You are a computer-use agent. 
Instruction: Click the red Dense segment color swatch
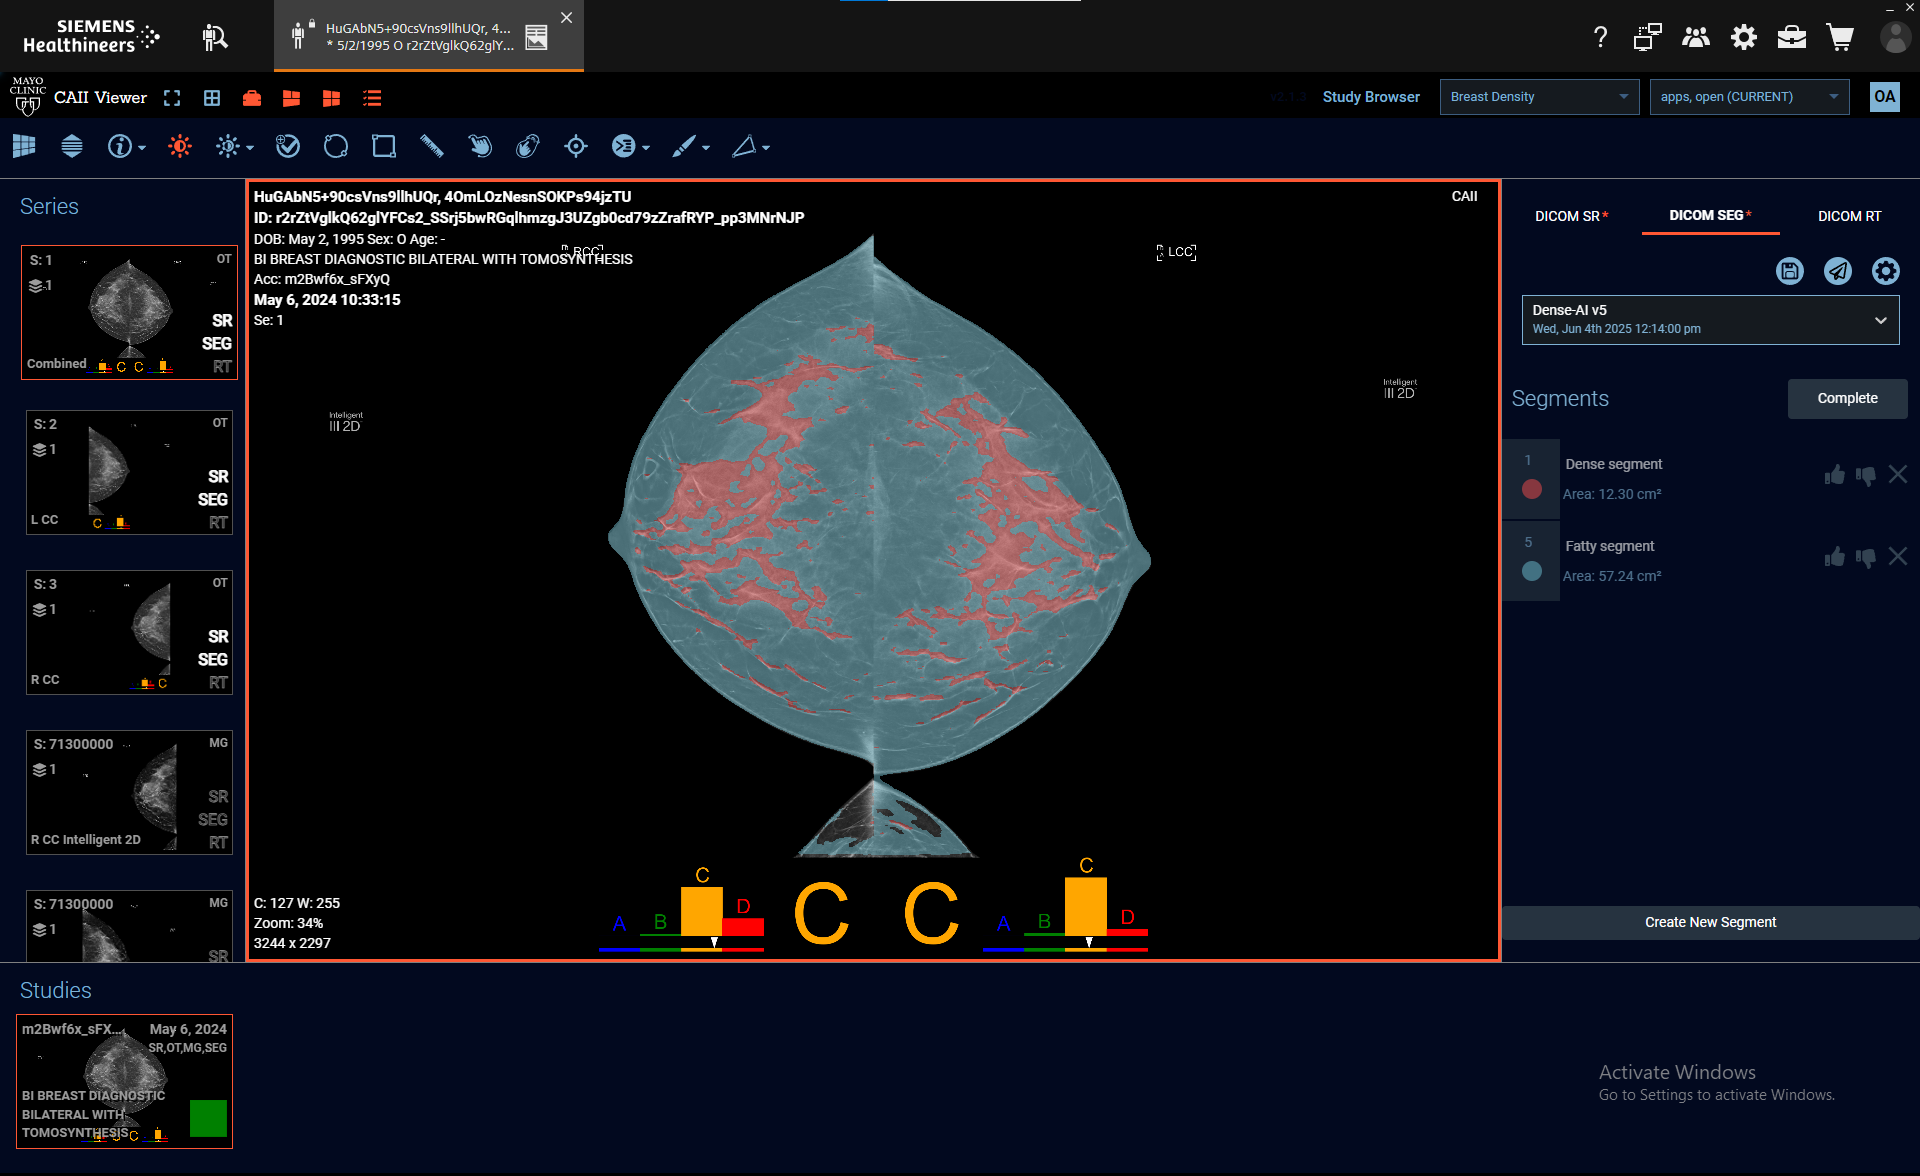tap(1531, 489)
